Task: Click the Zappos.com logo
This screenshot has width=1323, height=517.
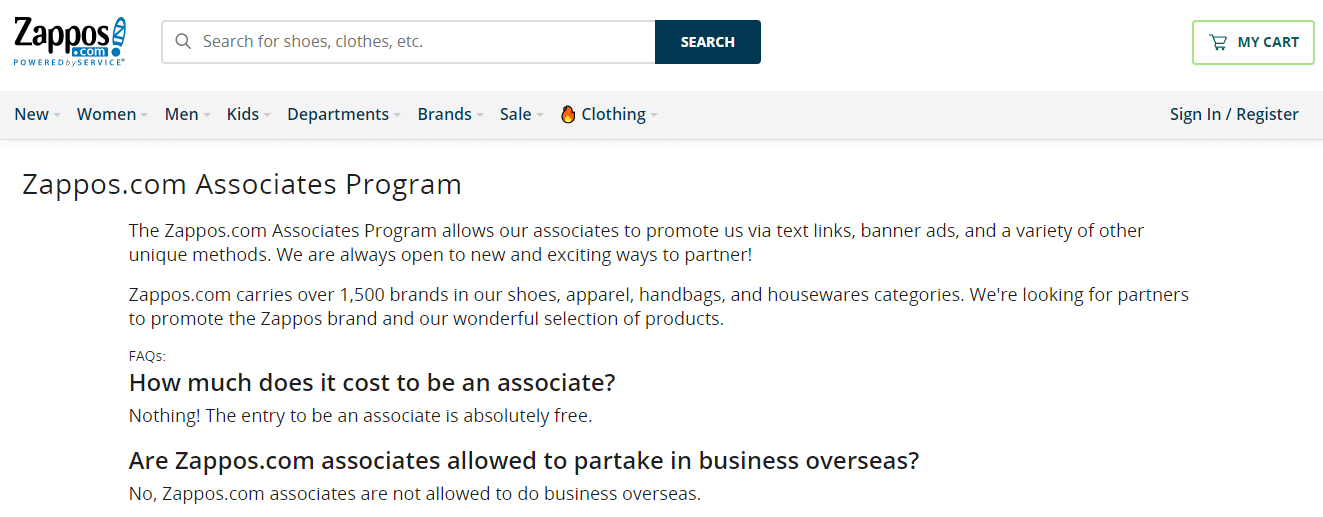Action: [x=70, y=41]
